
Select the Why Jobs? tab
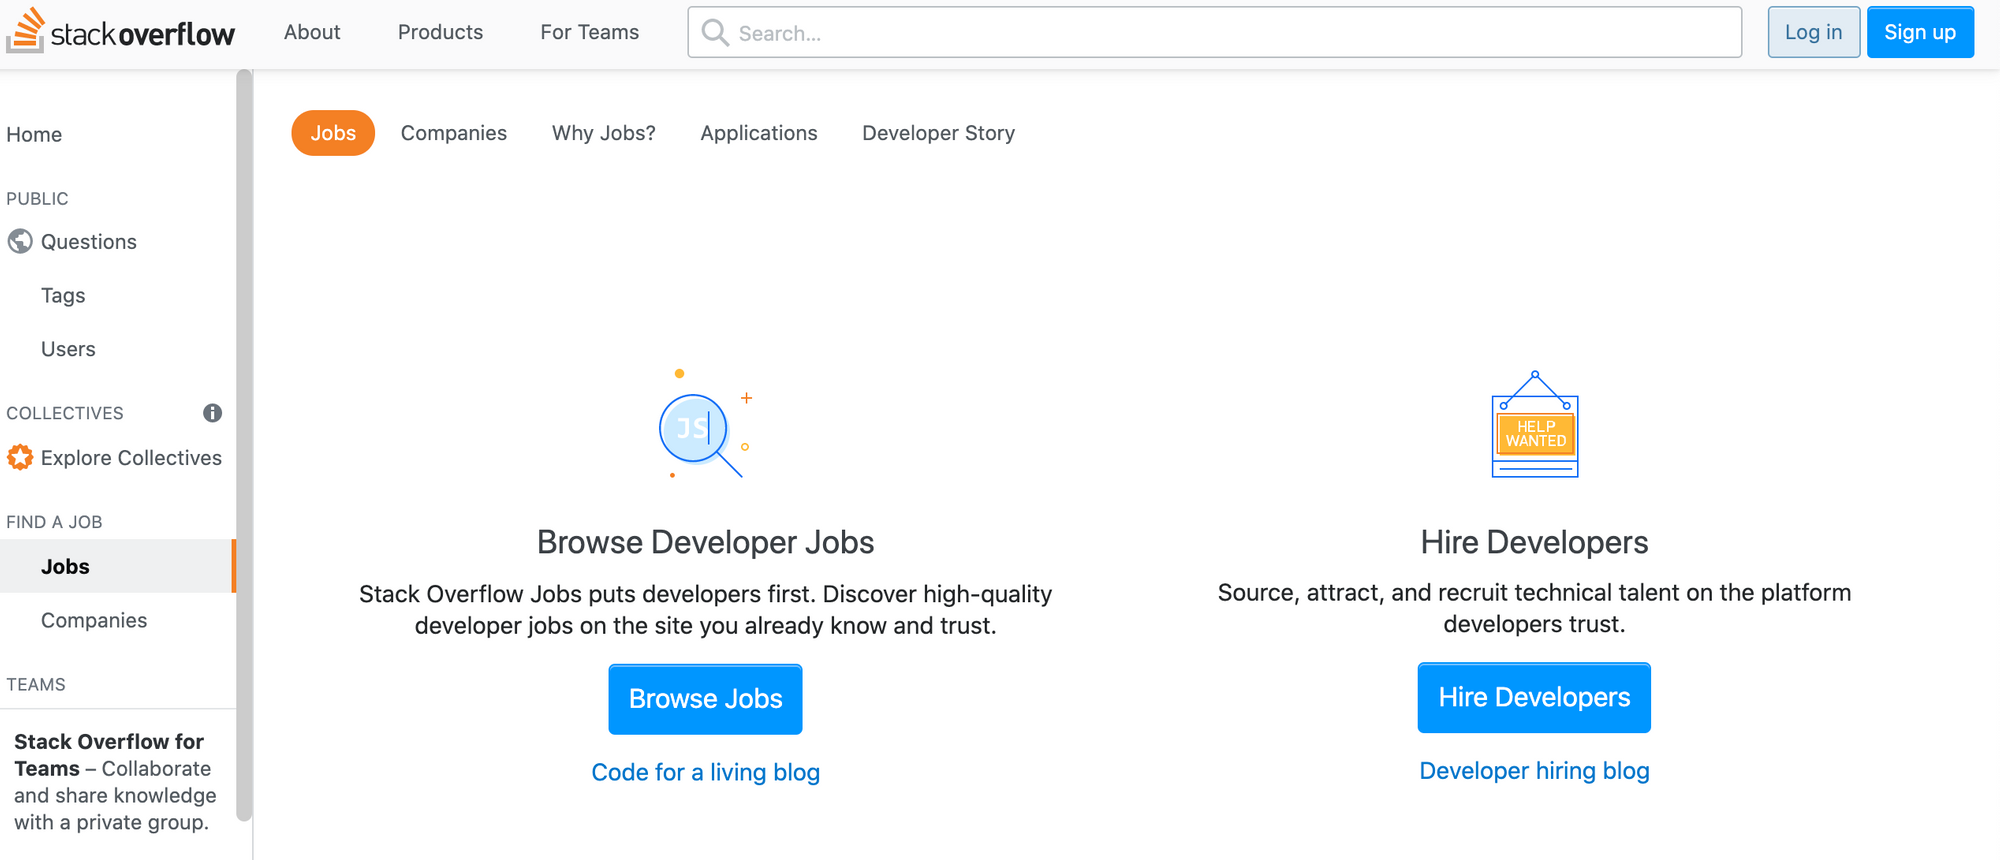[x=603, y=133]
